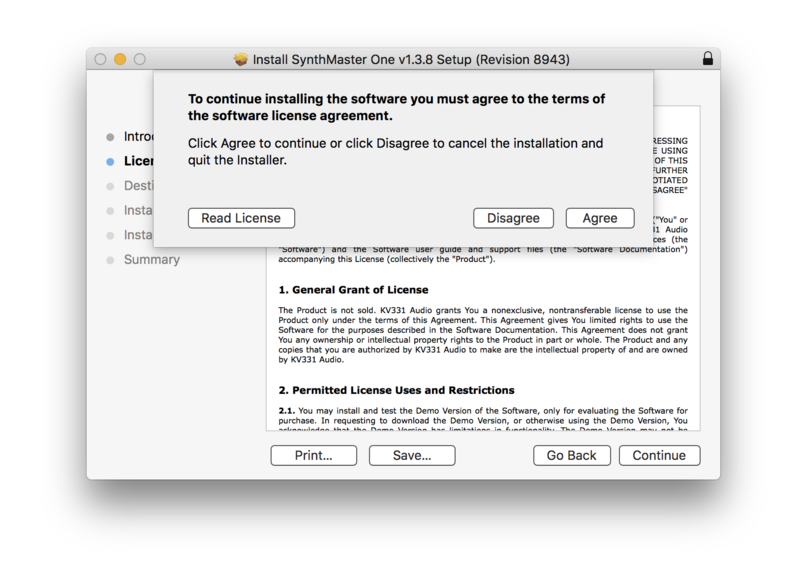Click the Destination step bullet dot
800x580 pixels.
tap(110, 186)
